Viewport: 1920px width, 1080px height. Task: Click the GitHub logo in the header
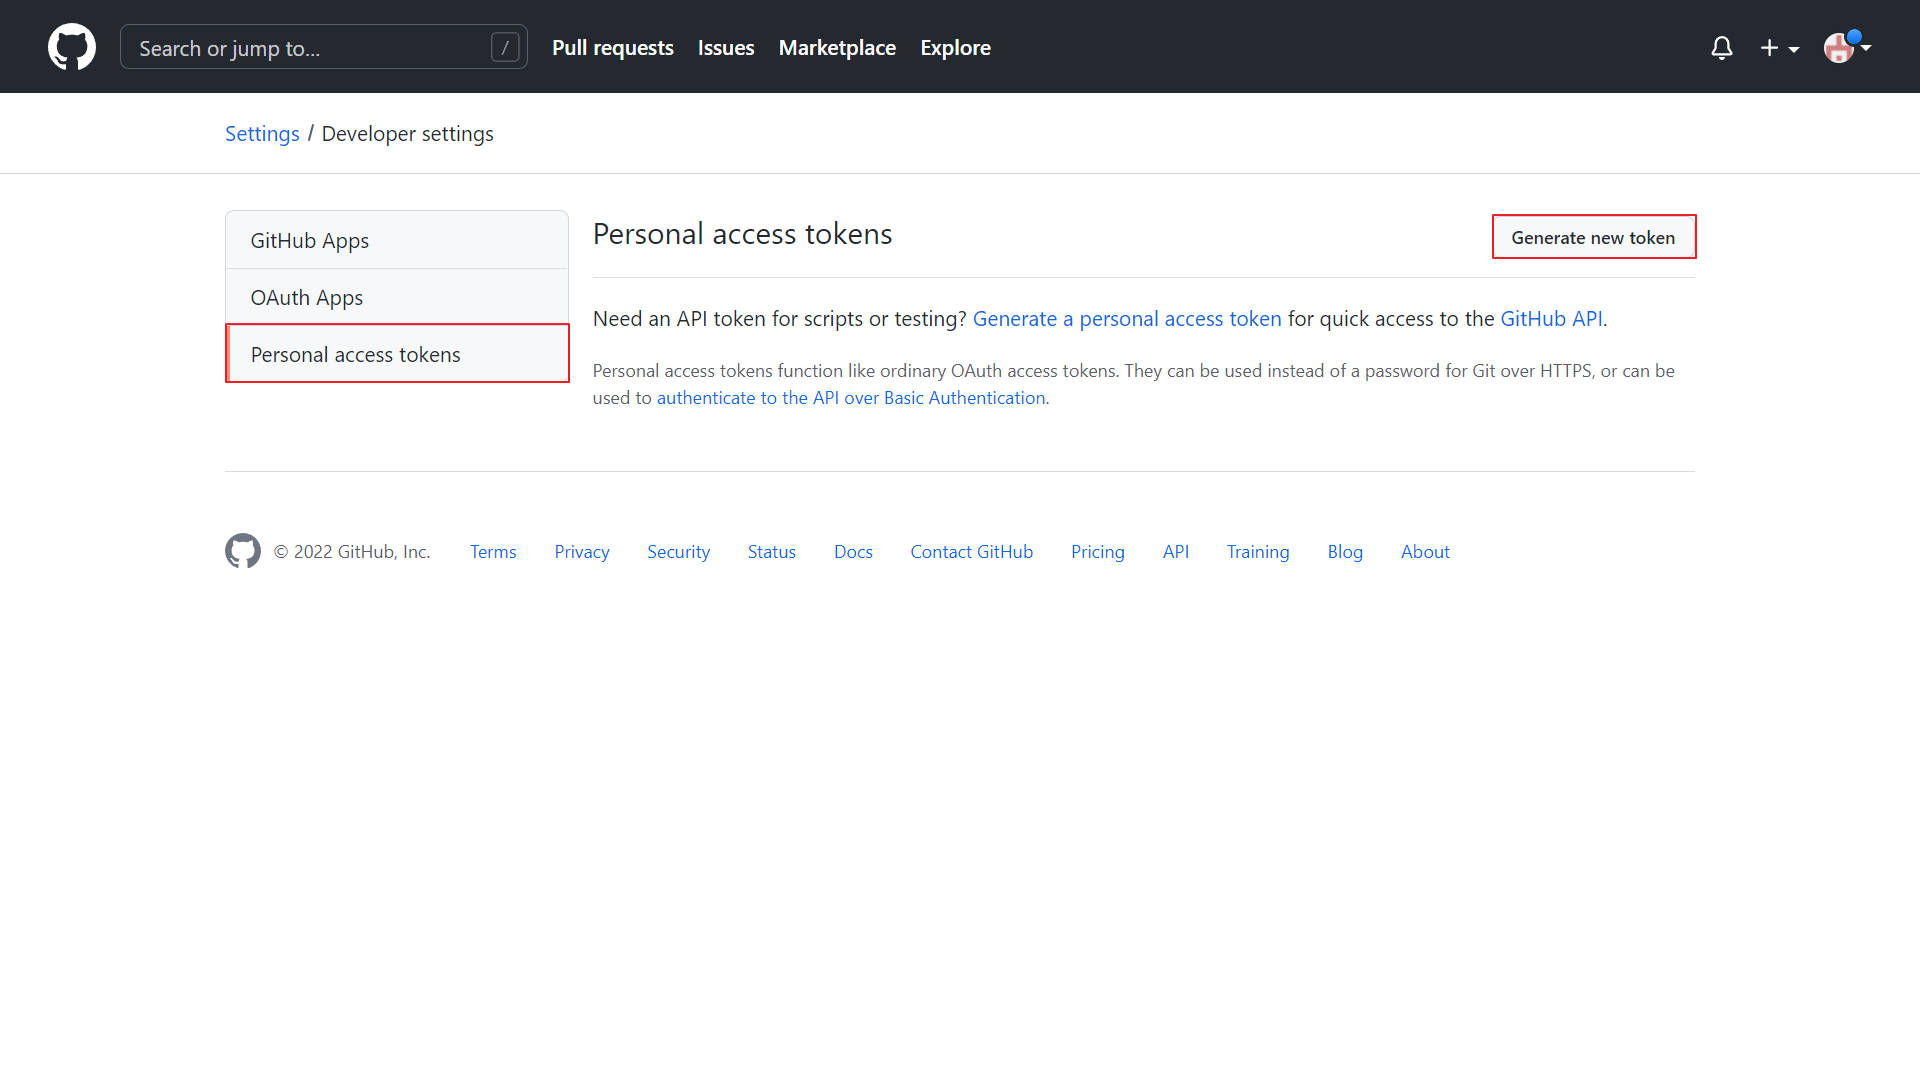coord(72,47)
